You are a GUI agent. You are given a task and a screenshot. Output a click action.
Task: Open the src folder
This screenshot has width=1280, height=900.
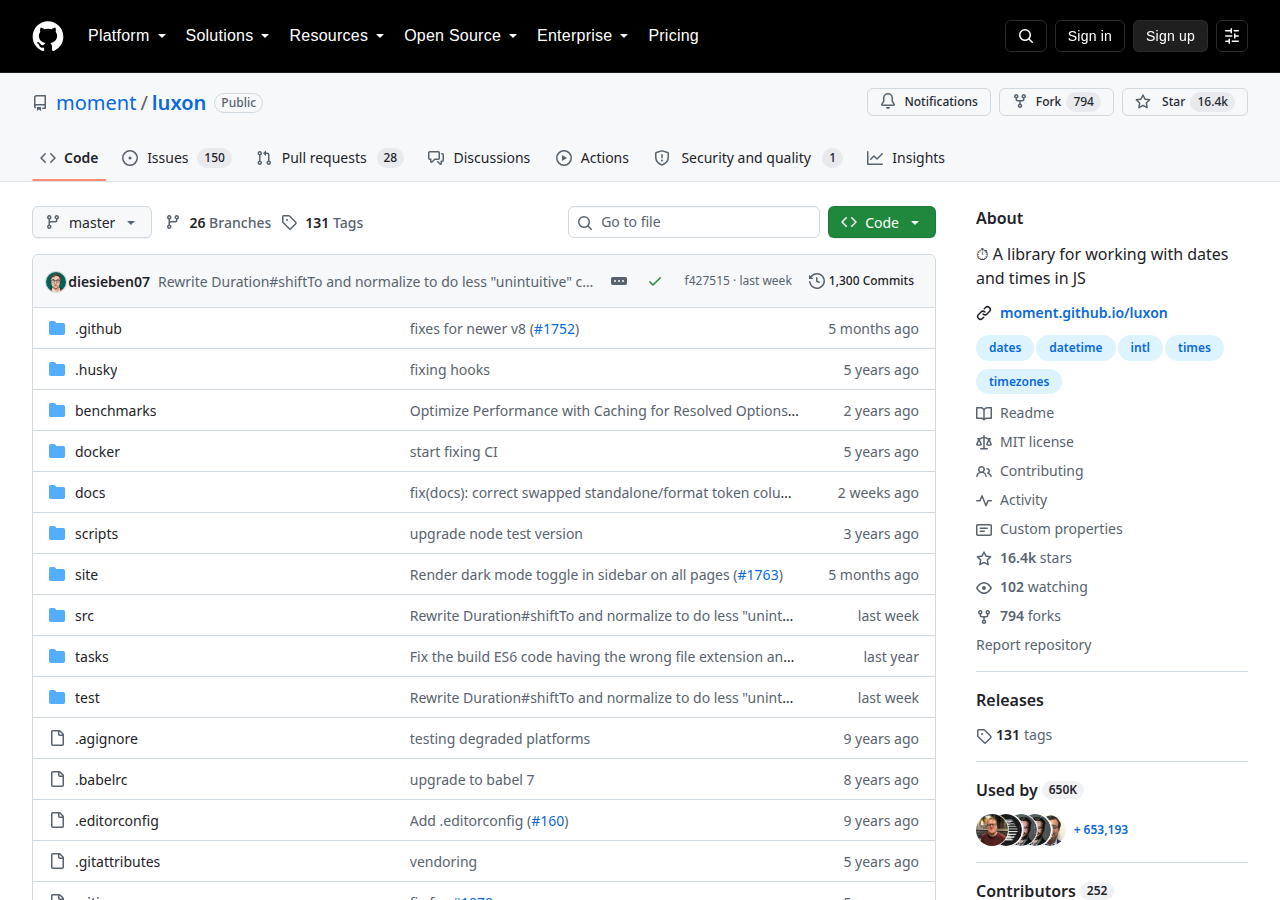84,616
